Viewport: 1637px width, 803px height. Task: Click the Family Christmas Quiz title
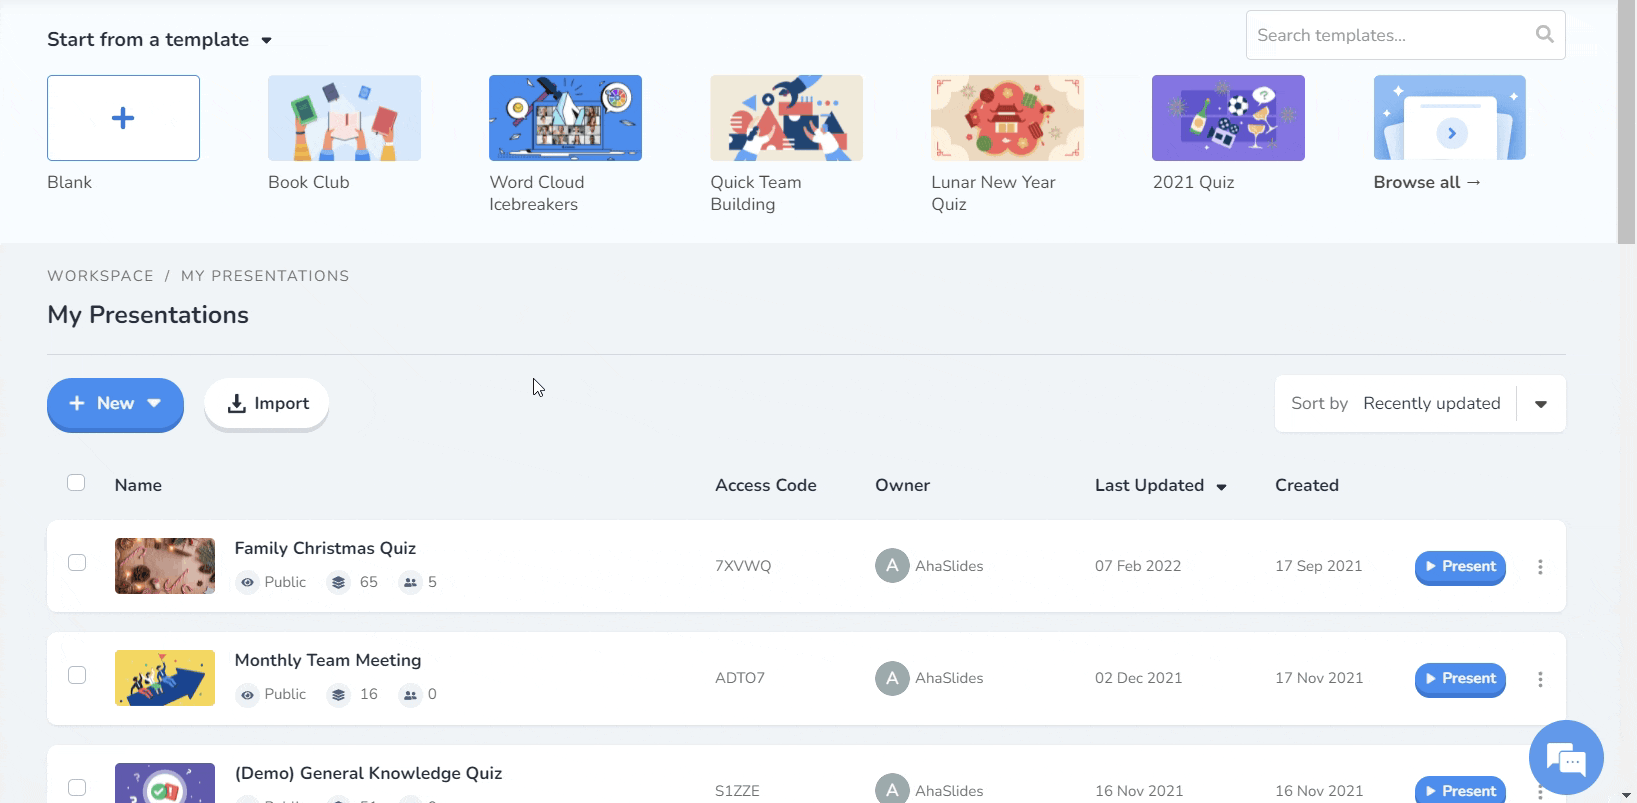click(325, 548)
